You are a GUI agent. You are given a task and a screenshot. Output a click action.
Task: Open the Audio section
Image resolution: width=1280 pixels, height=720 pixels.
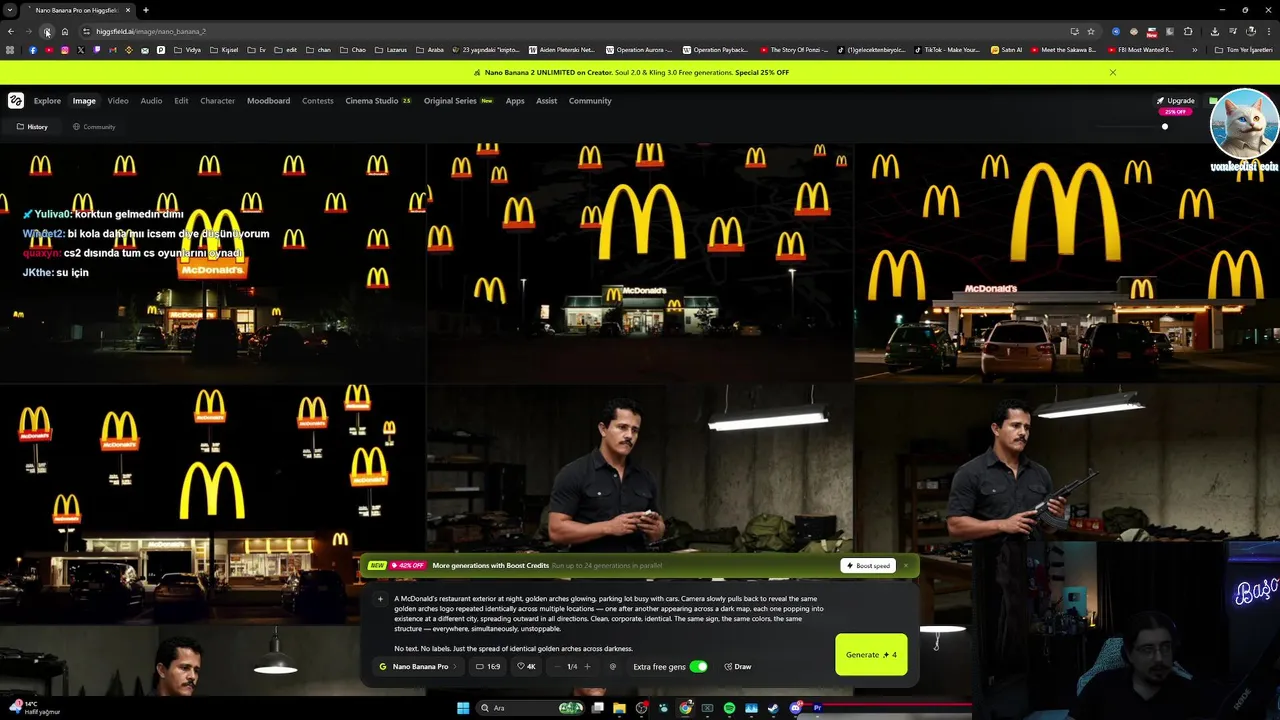tap(151, 101)
